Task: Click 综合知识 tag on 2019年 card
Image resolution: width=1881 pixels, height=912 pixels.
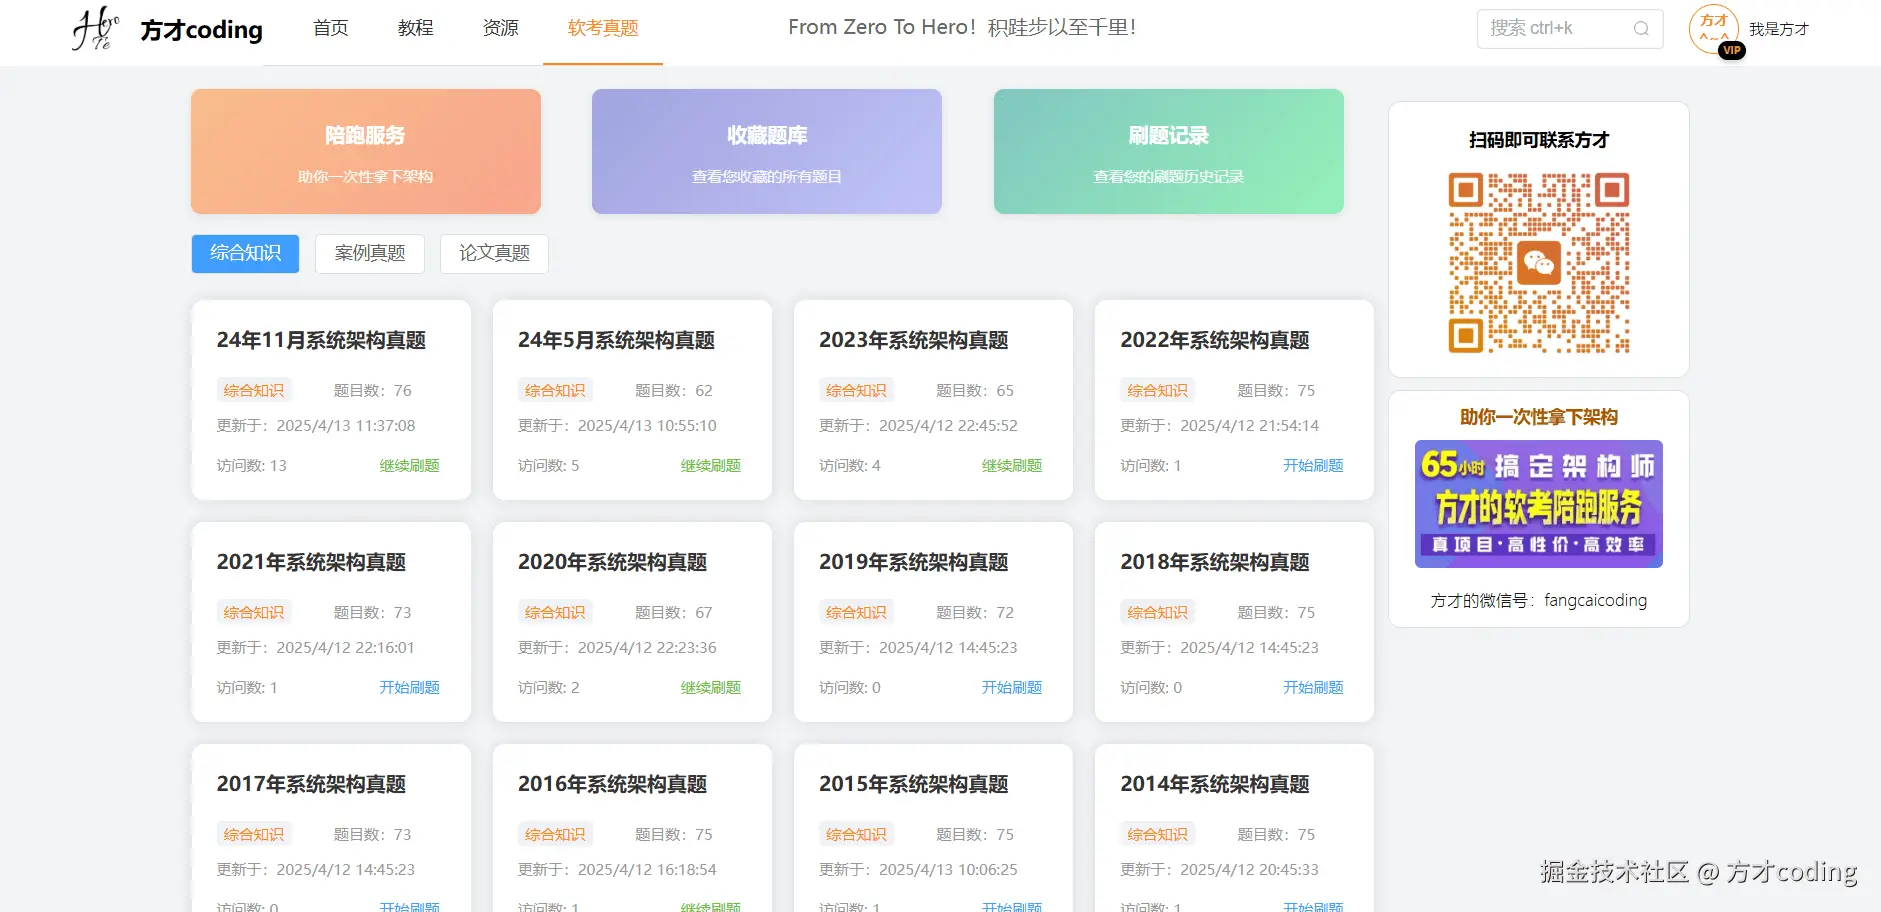Action: [857, 613]
